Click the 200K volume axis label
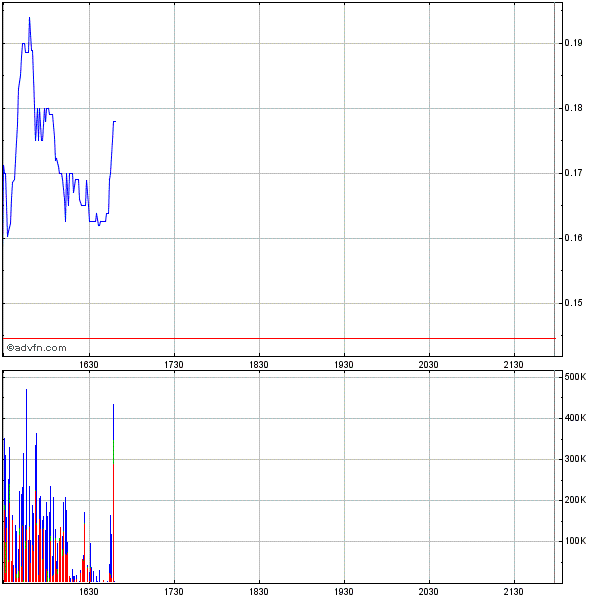 pyautogui.click(x=575, y=500)
